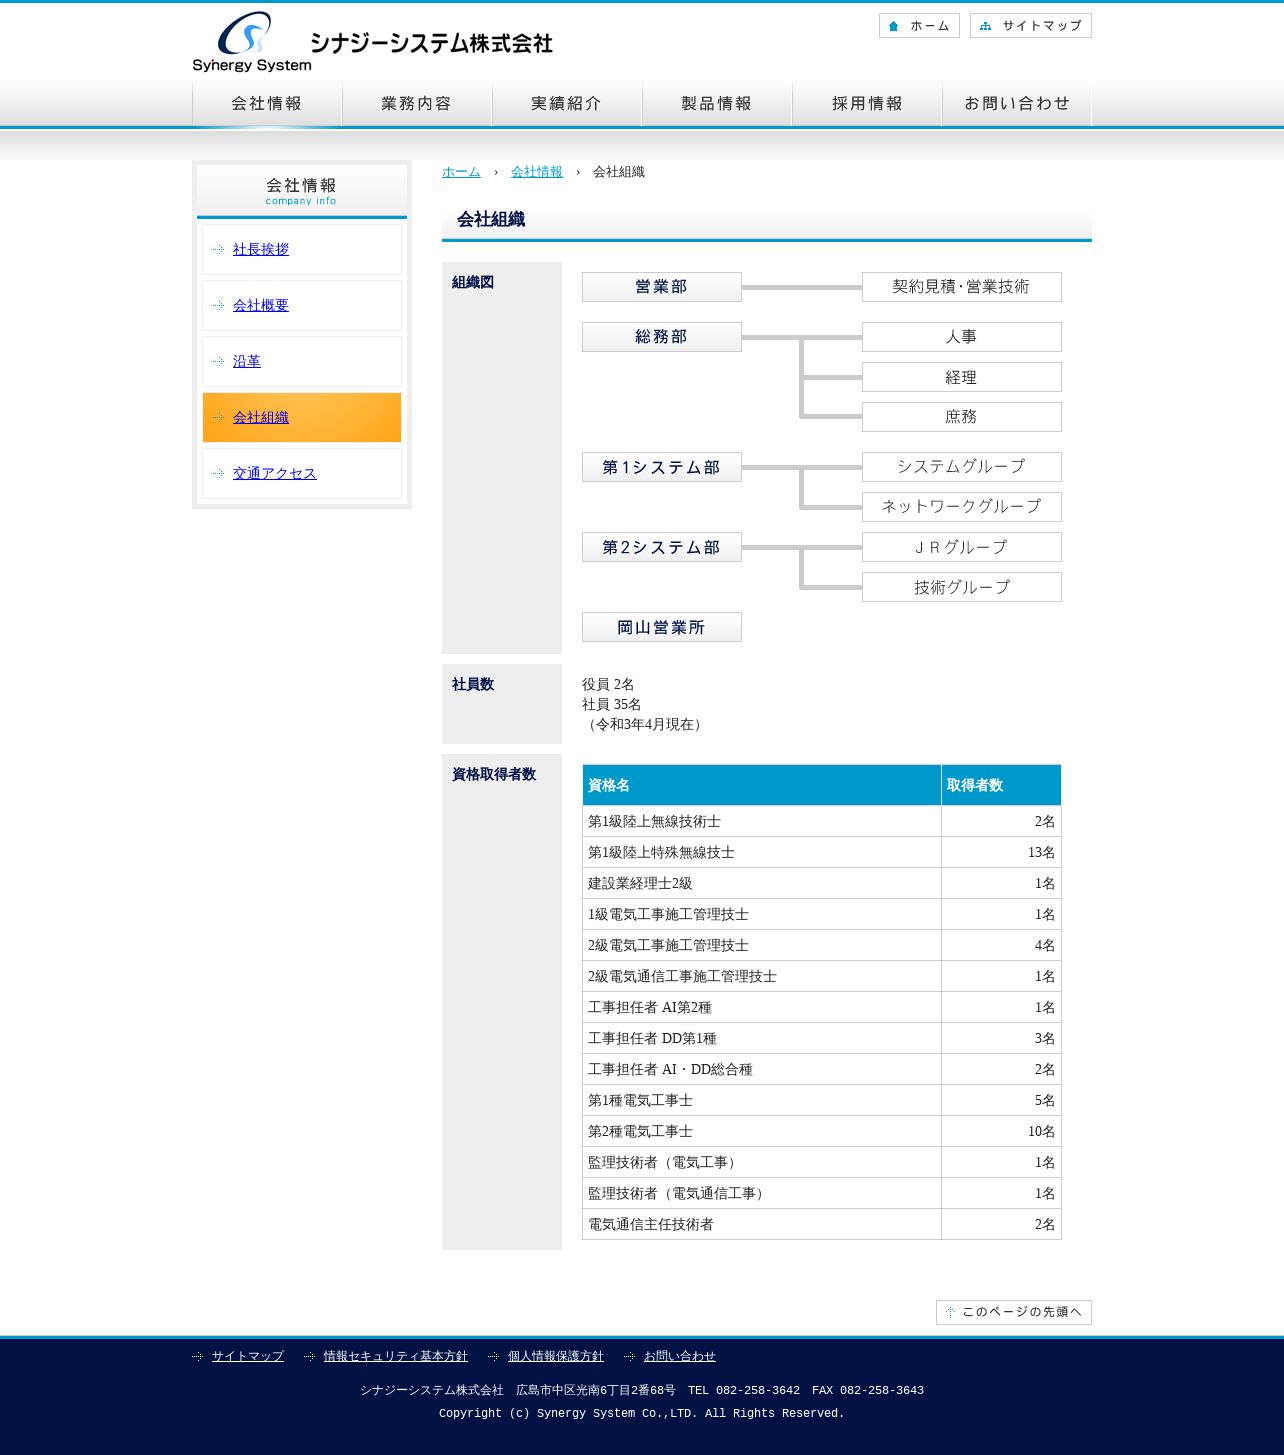
Task: Click the footer arrow icon beside お問い合わせ
Action: click(630, 1356)
